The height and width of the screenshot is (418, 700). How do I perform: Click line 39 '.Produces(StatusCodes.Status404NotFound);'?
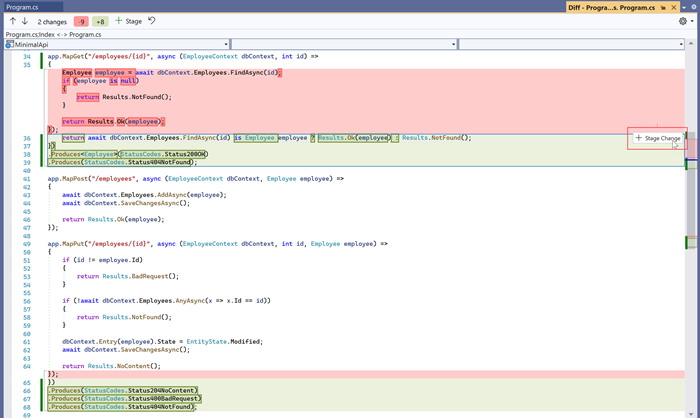coord(122,162)
